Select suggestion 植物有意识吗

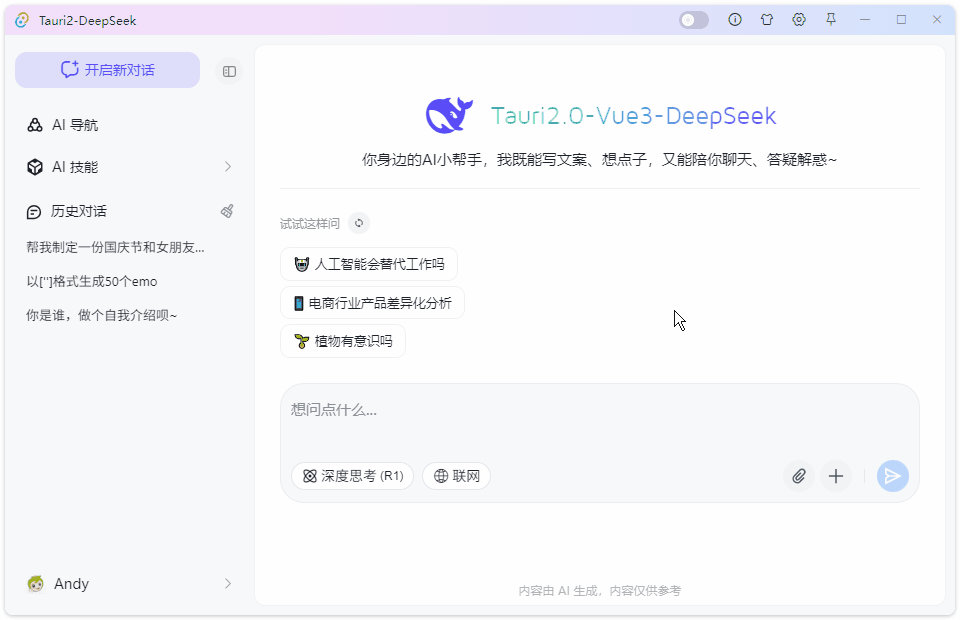[x=343, y=342]
